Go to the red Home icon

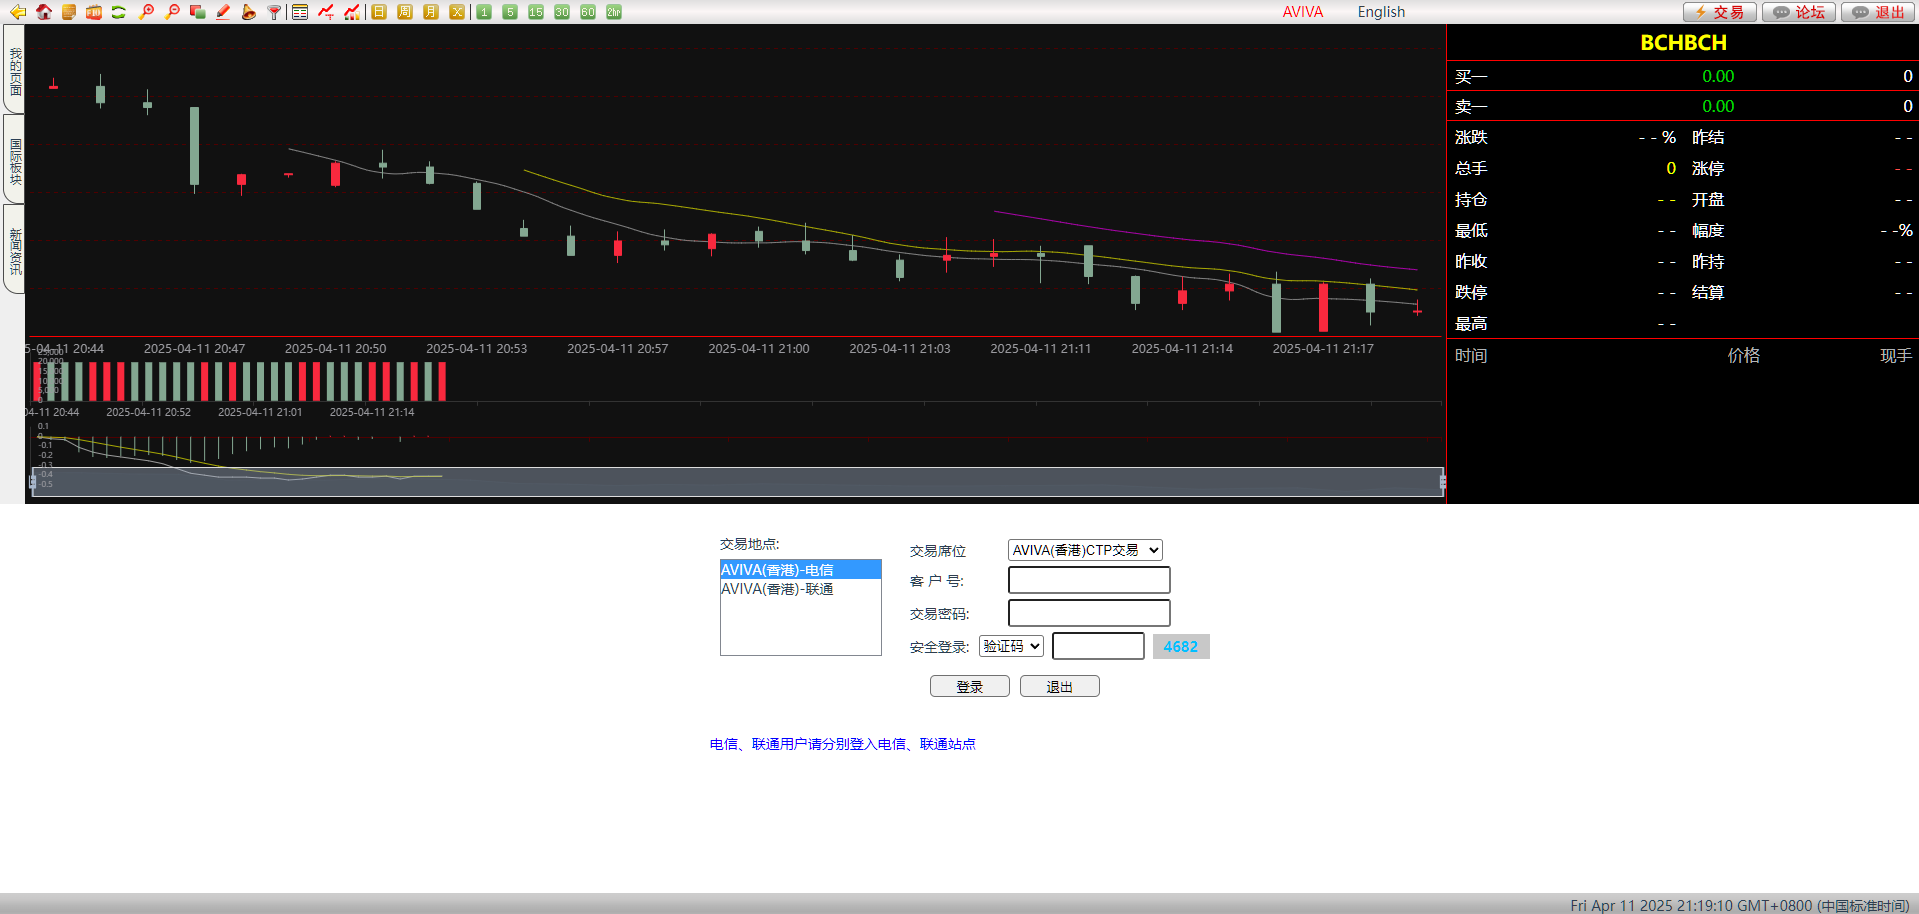point(44,12)
